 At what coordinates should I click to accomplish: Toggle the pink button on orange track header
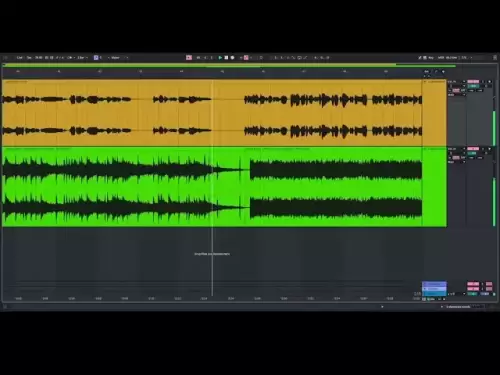coord(473,81)
